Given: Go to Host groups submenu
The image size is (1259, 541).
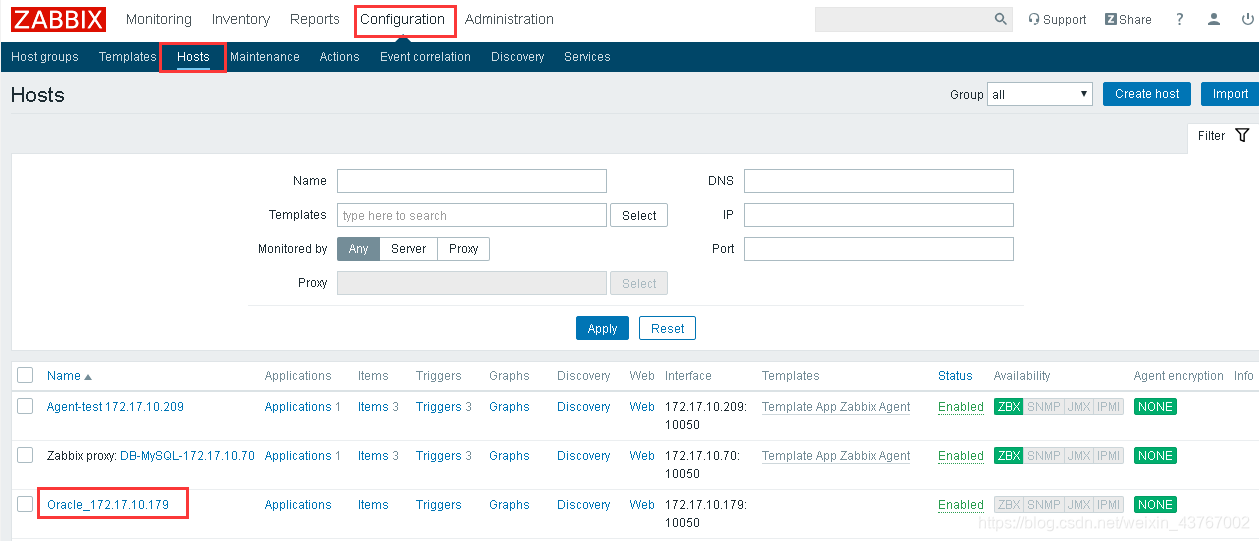Looking at the screenshot, I should coord(45,57).
